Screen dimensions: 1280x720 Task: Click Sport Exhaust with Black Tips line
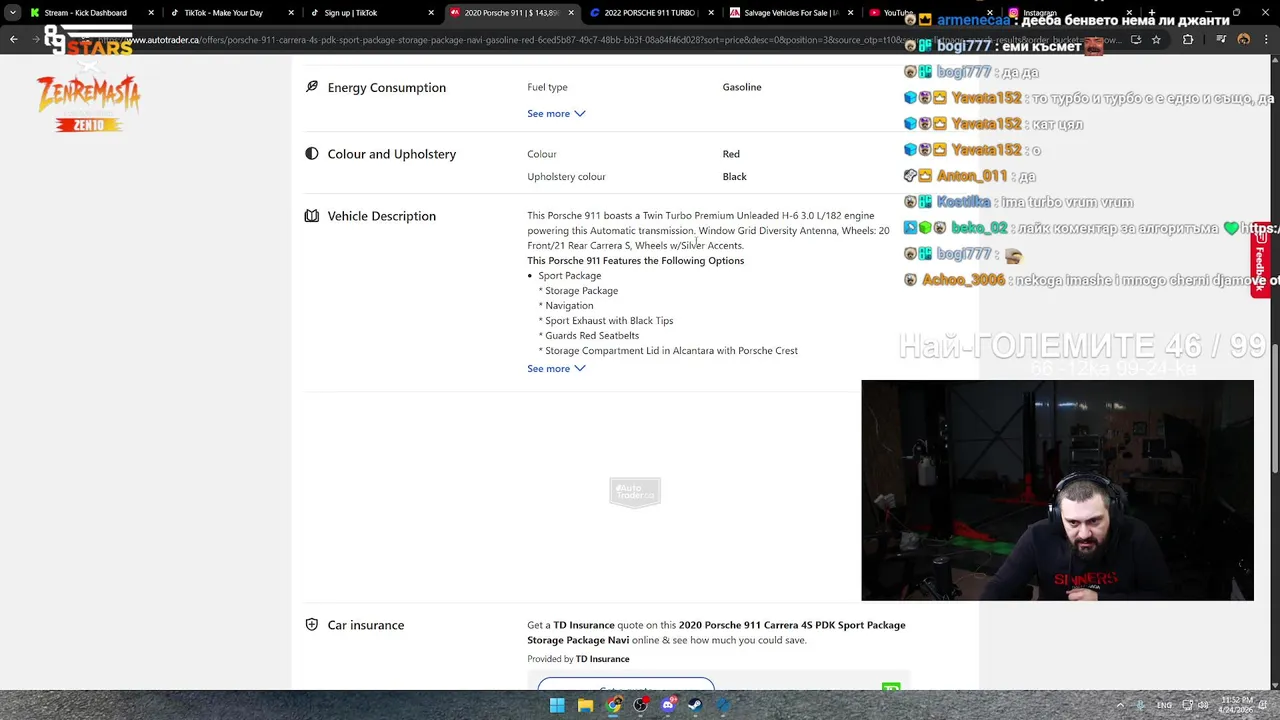pos(606,320)
